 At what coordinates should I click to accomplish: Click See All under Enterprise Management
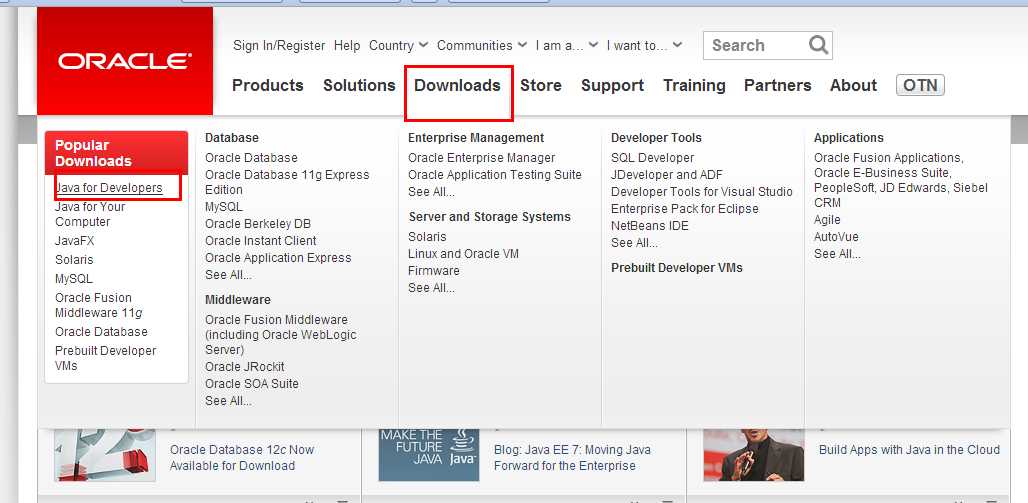[431, 192]
